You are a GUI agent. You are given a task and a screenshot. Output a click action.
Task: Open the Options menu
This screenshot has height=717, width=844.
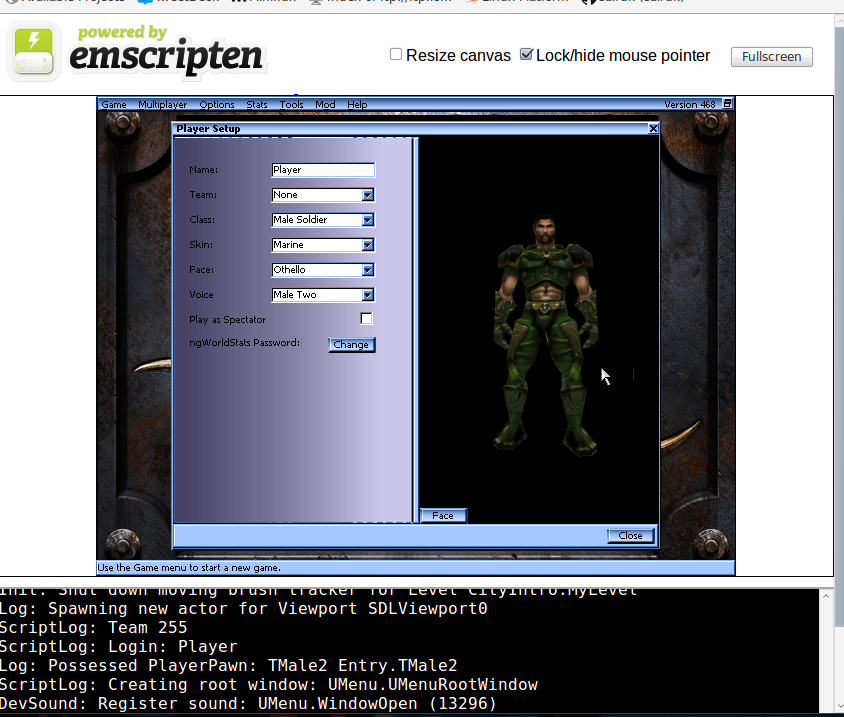[217, 104]
